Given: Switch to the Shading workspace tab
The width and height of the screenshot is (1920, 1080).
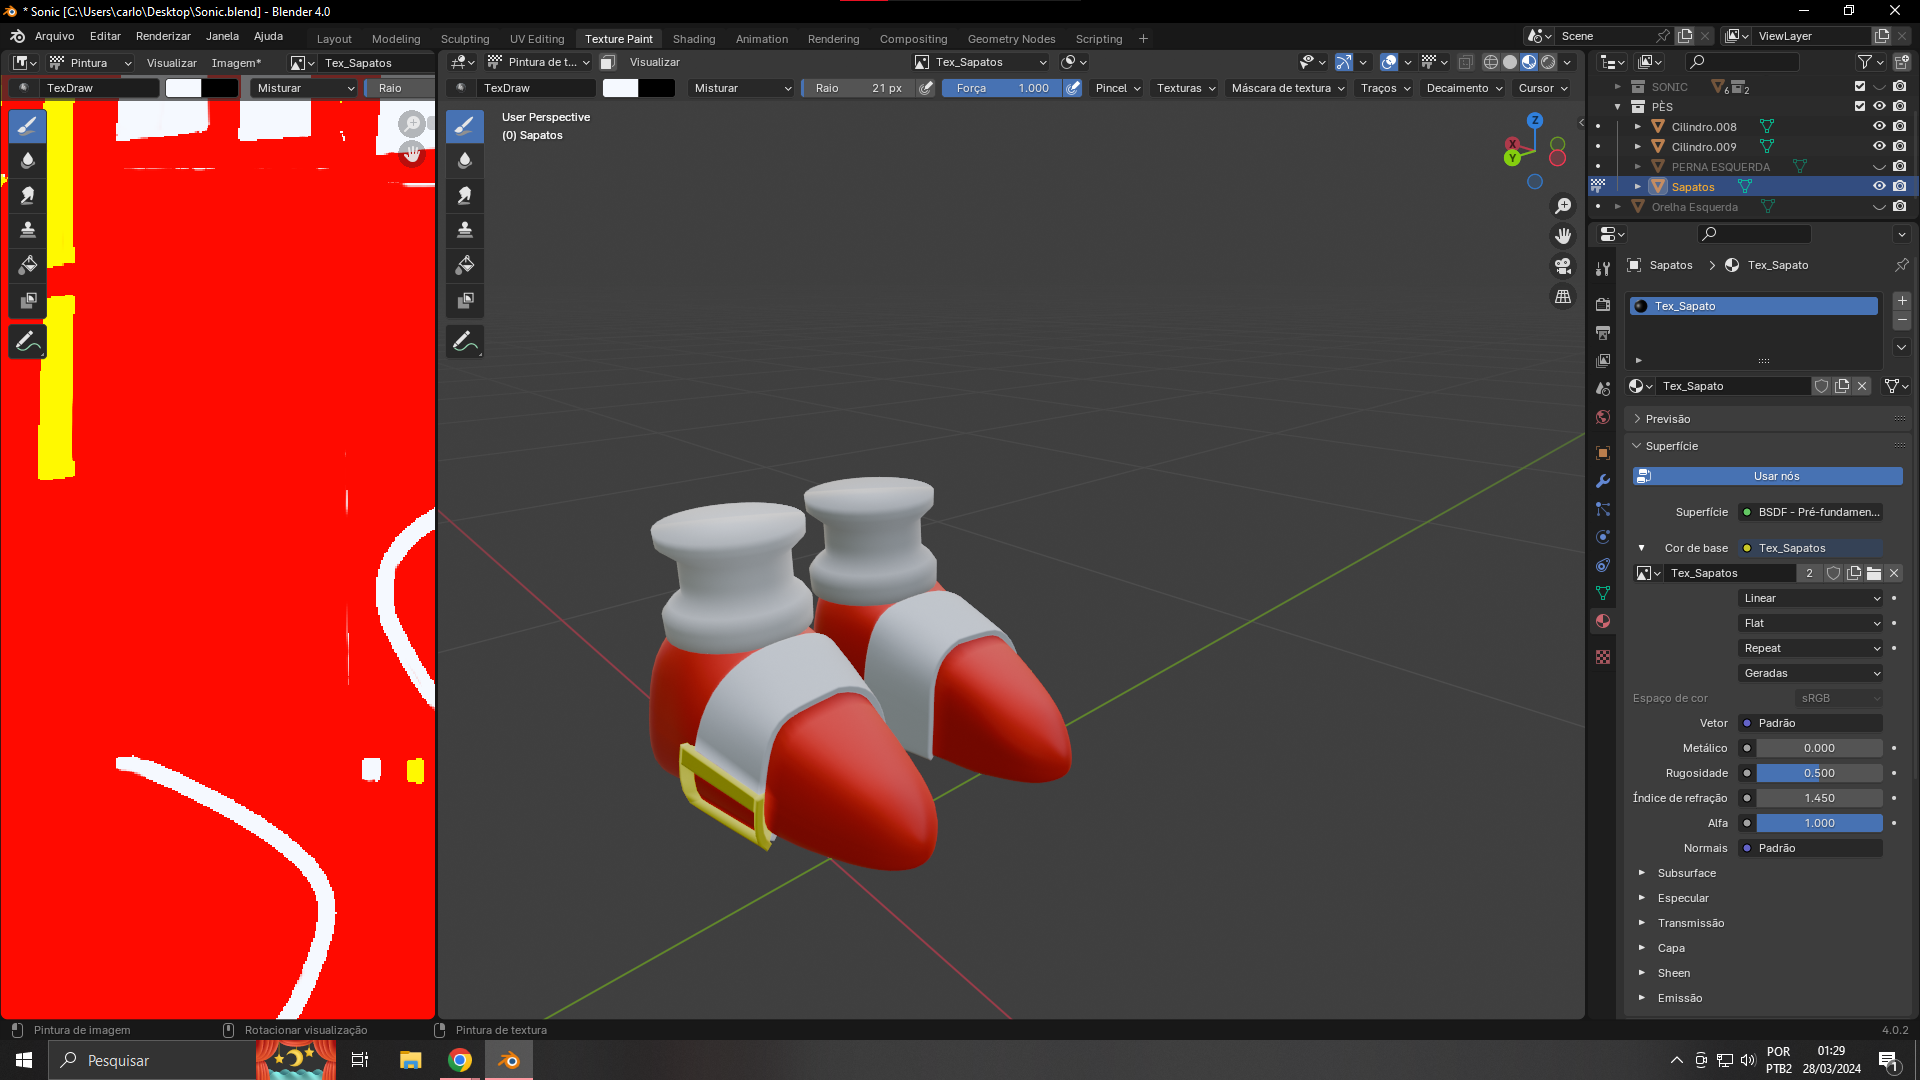Looking at the screenshot, I should 694,39.
